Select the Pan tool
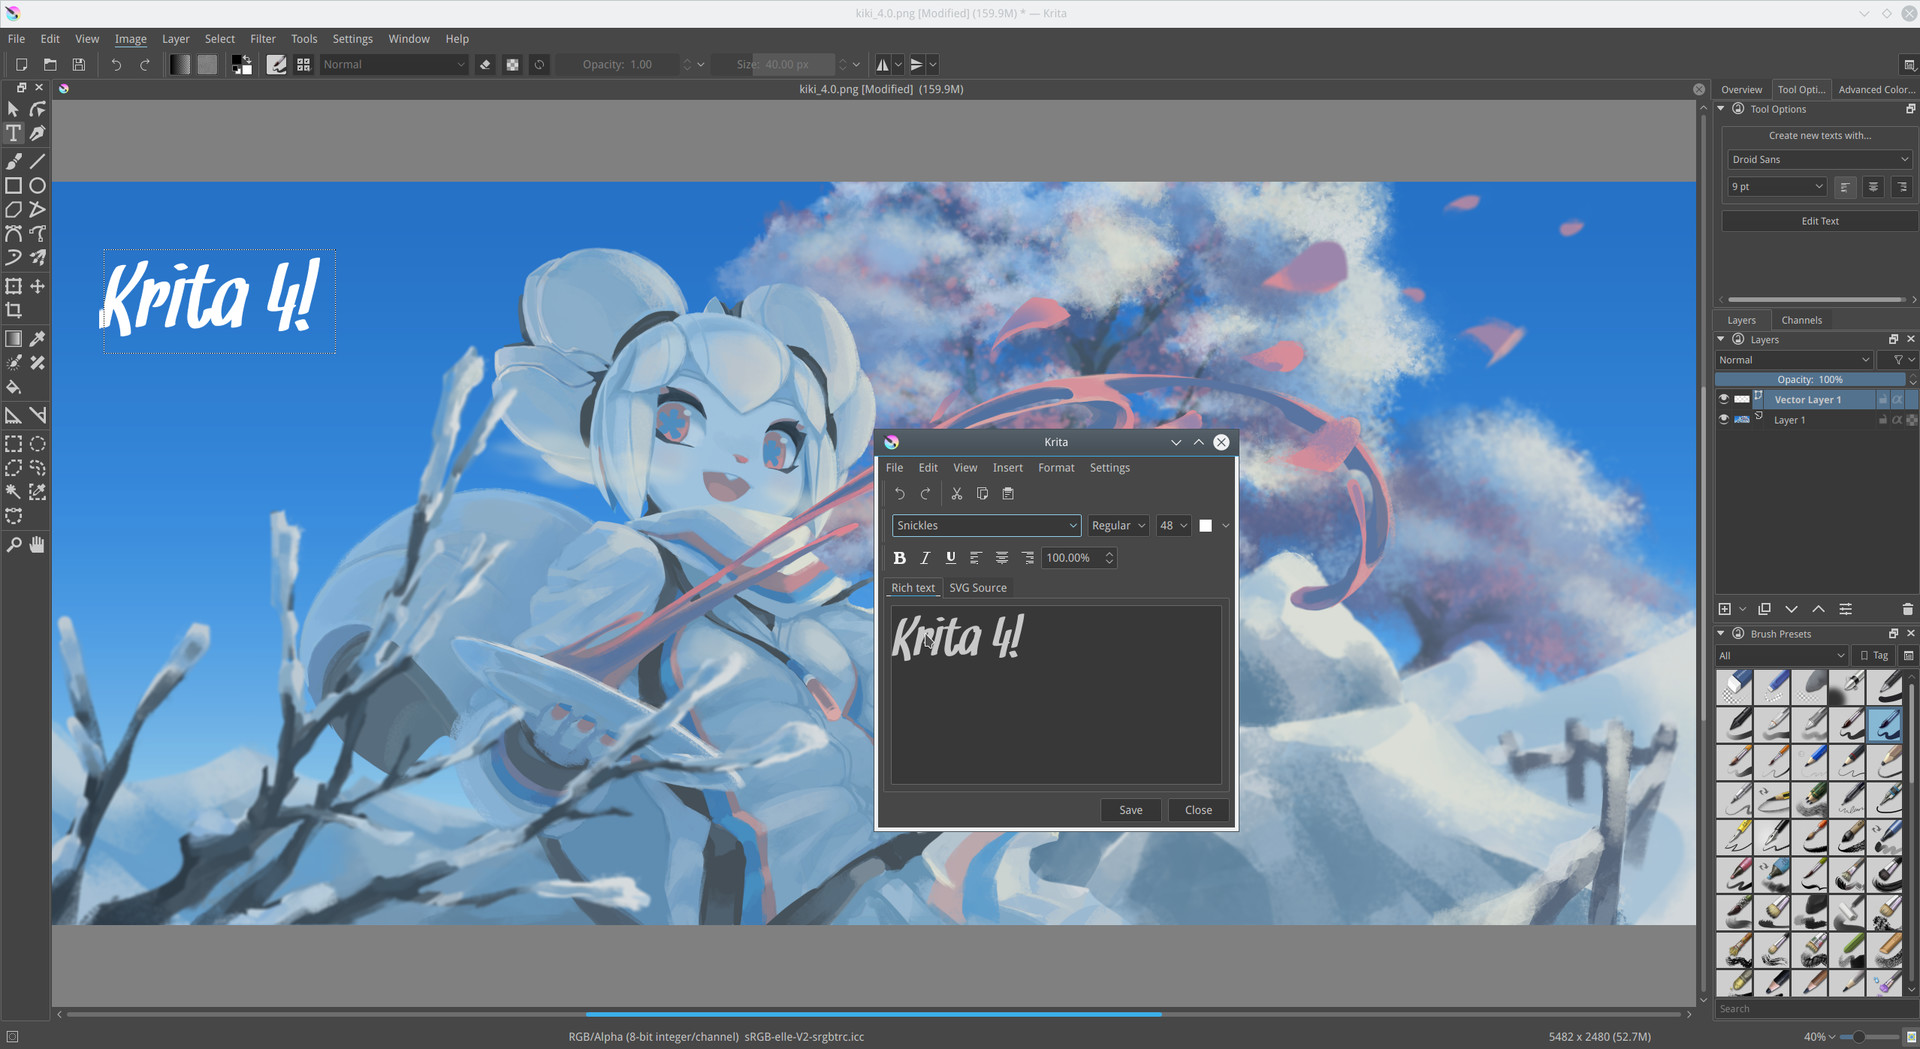This screenshot has width=1920, height=1049. point(38,544)
